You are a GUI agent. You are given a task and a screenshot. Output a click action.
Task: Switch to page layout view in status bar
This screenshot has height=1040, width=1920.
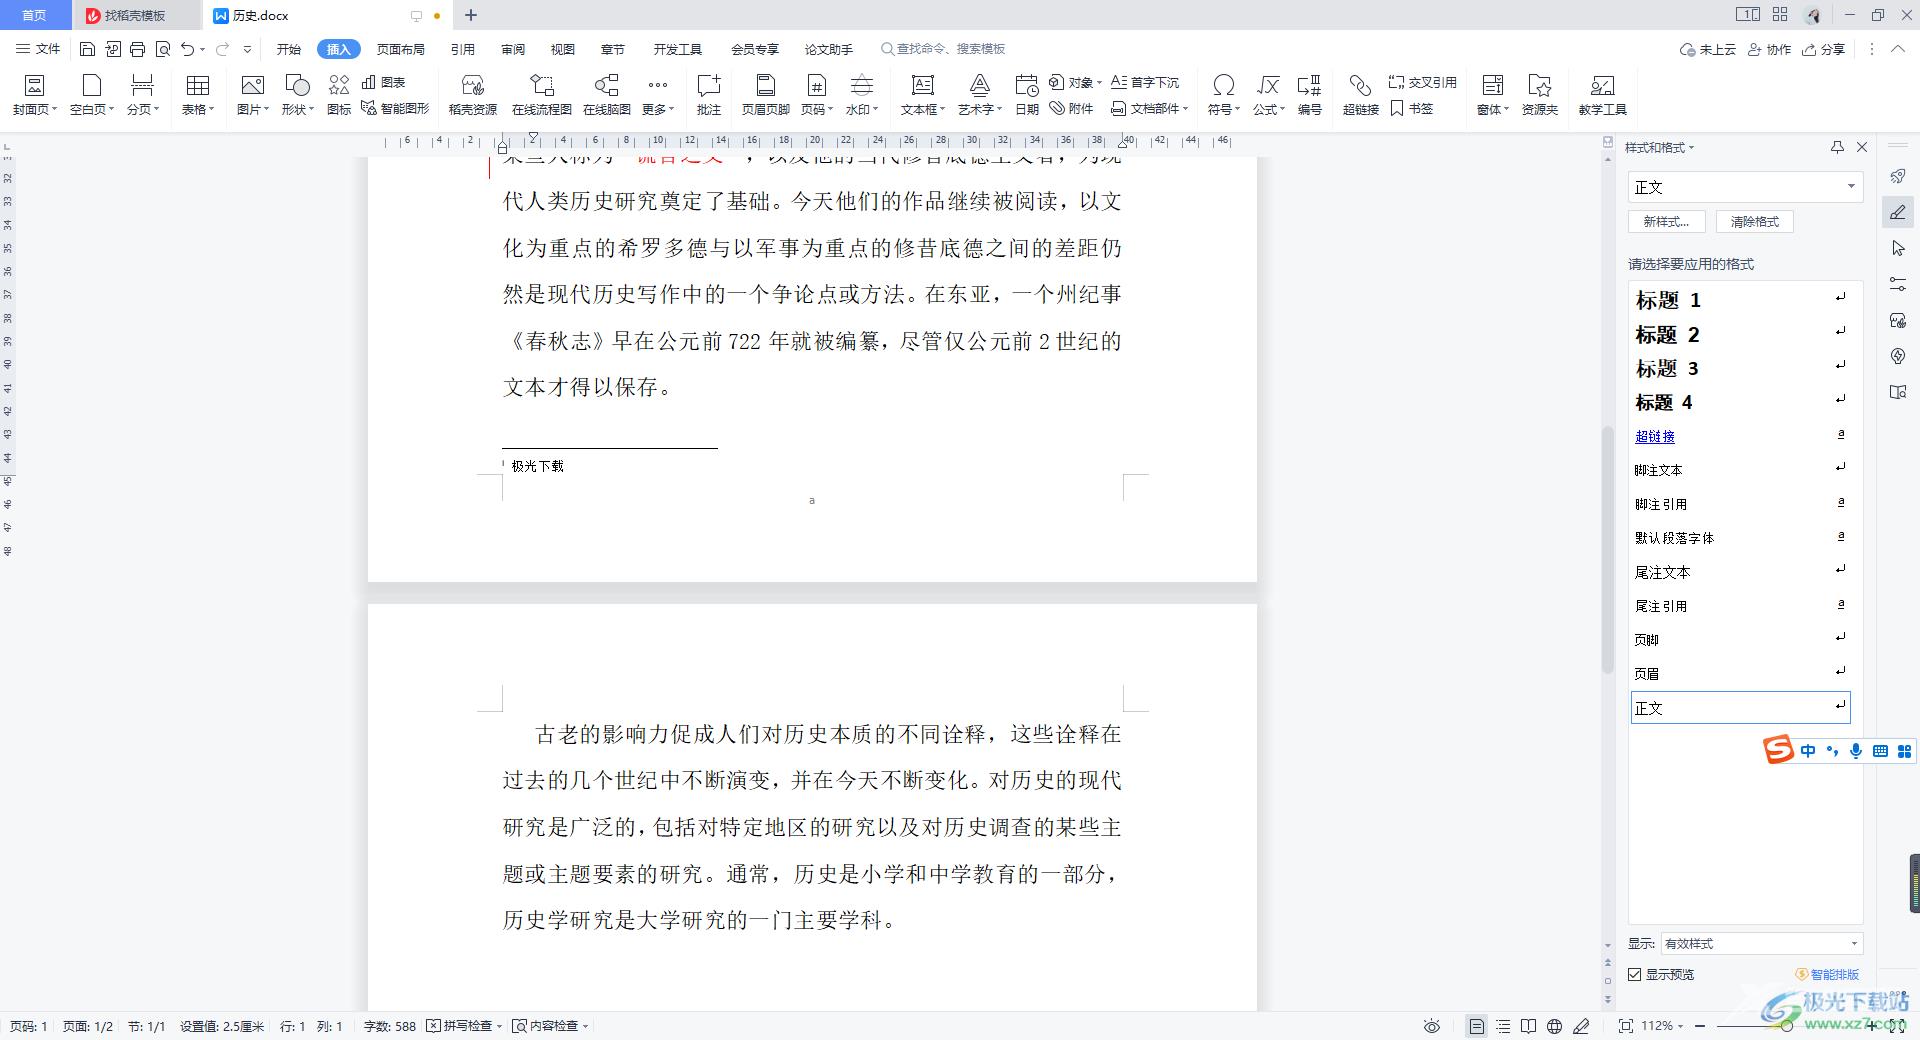[x=1477, y=1026]
